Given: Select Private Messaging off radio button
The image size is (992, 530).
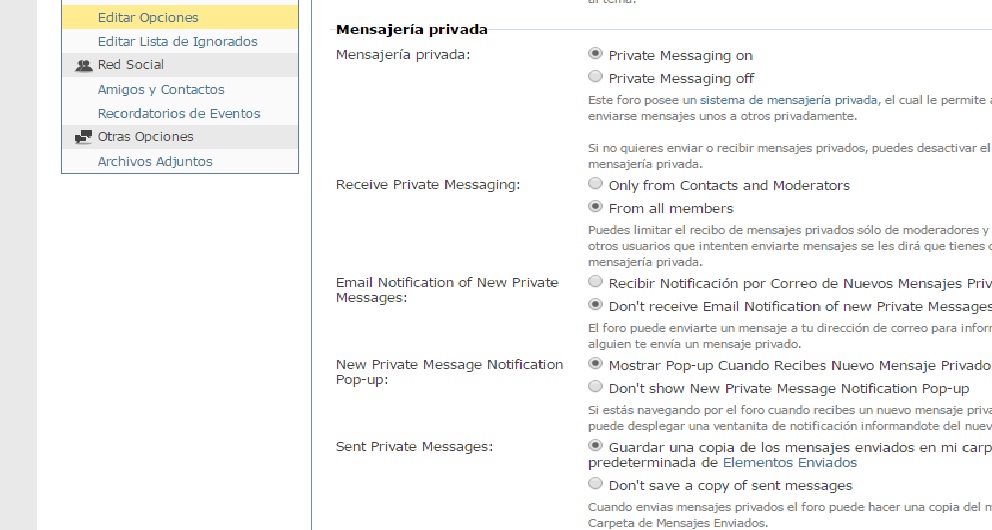Looking at the screenshot, I should click(x=595, y=77).
